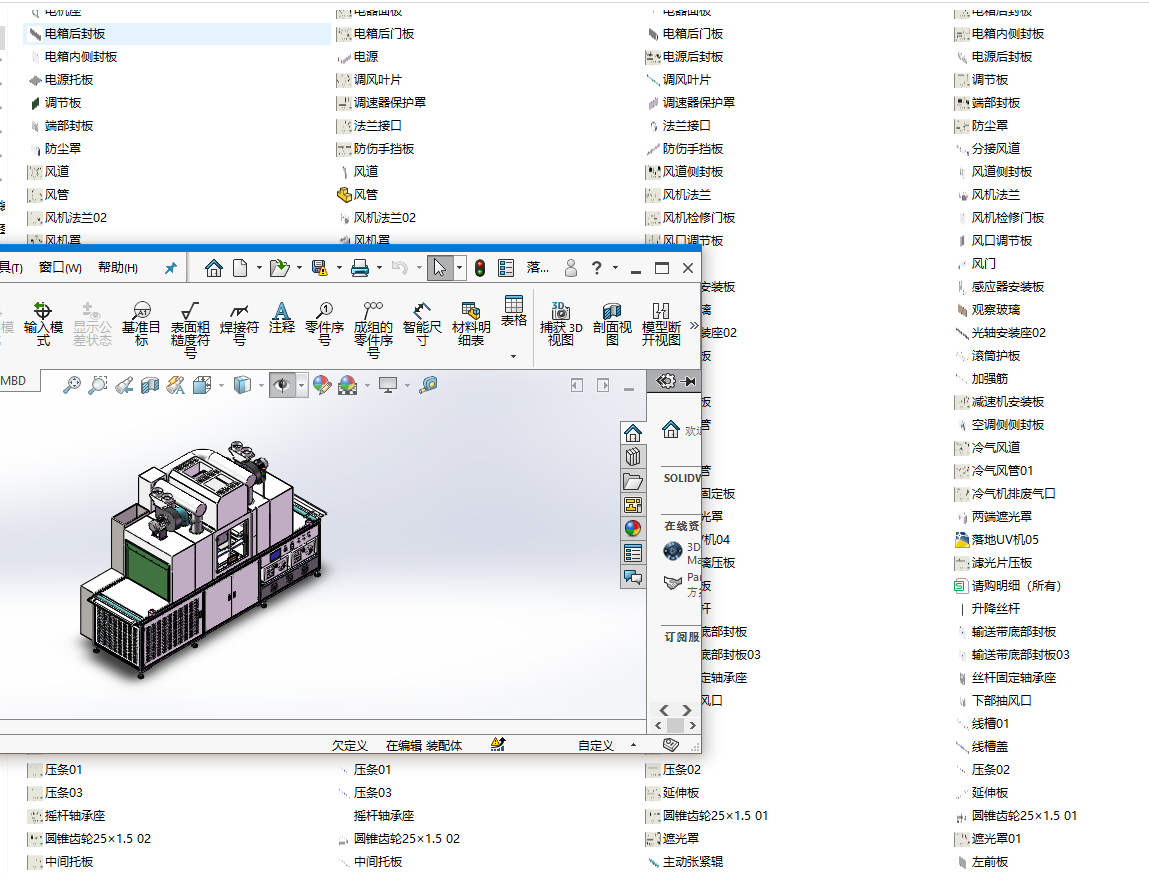The image size is (1149, 878).
Task: Activate 智能尺寸 smart dimension
Action: click(422, 323)
